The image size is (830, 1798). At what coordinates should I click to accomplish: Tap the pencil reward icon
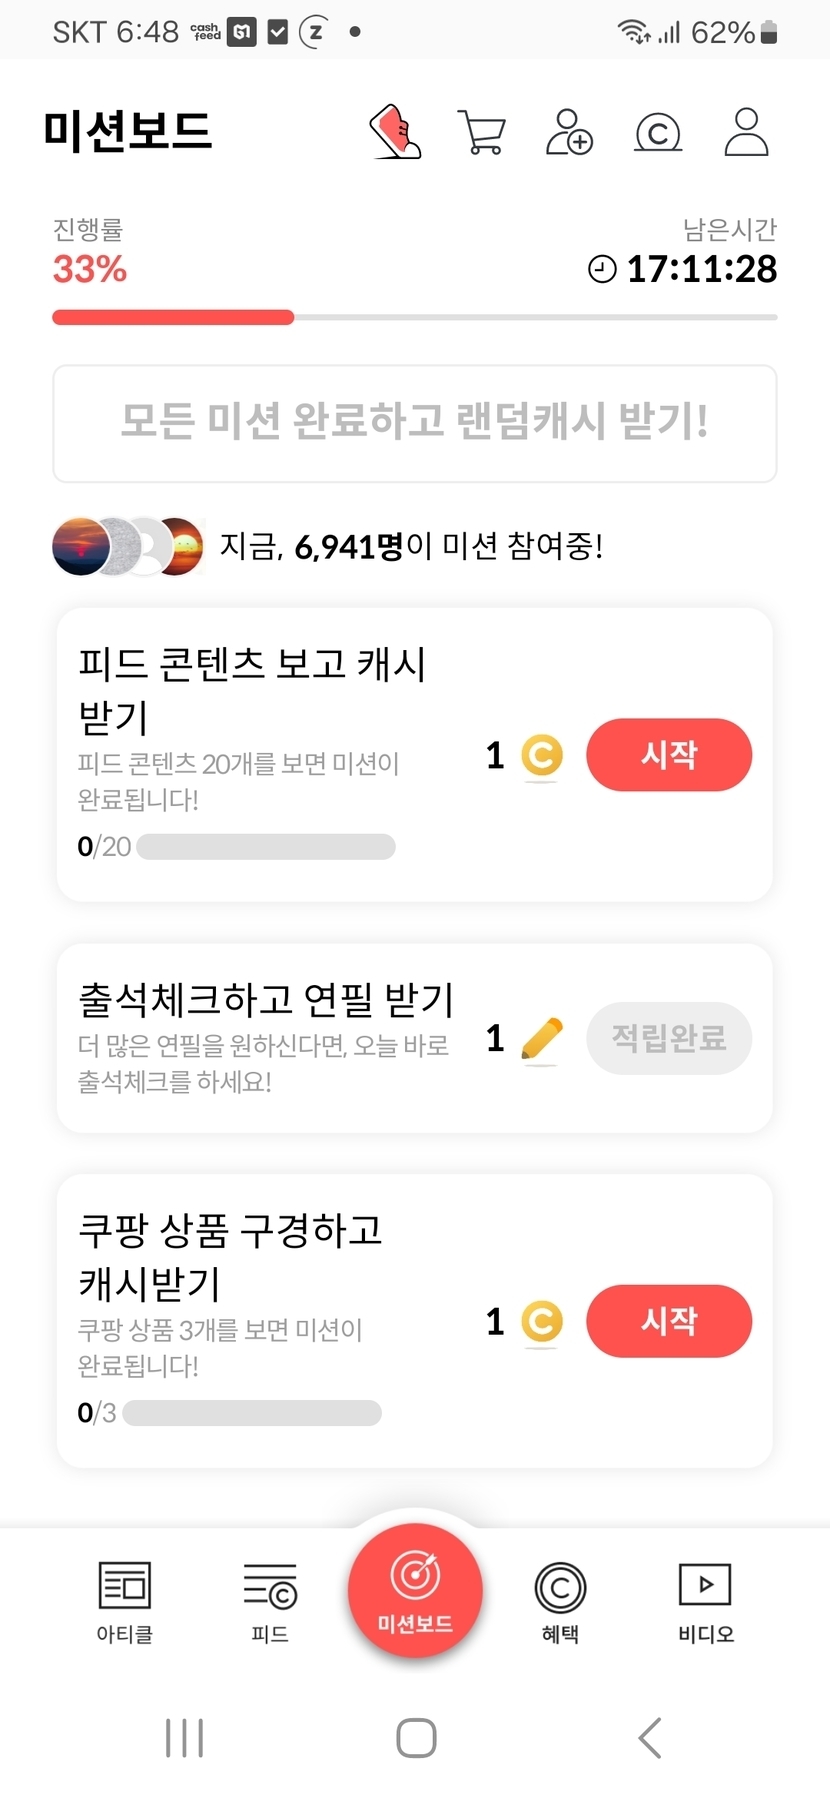[542, 1039]
